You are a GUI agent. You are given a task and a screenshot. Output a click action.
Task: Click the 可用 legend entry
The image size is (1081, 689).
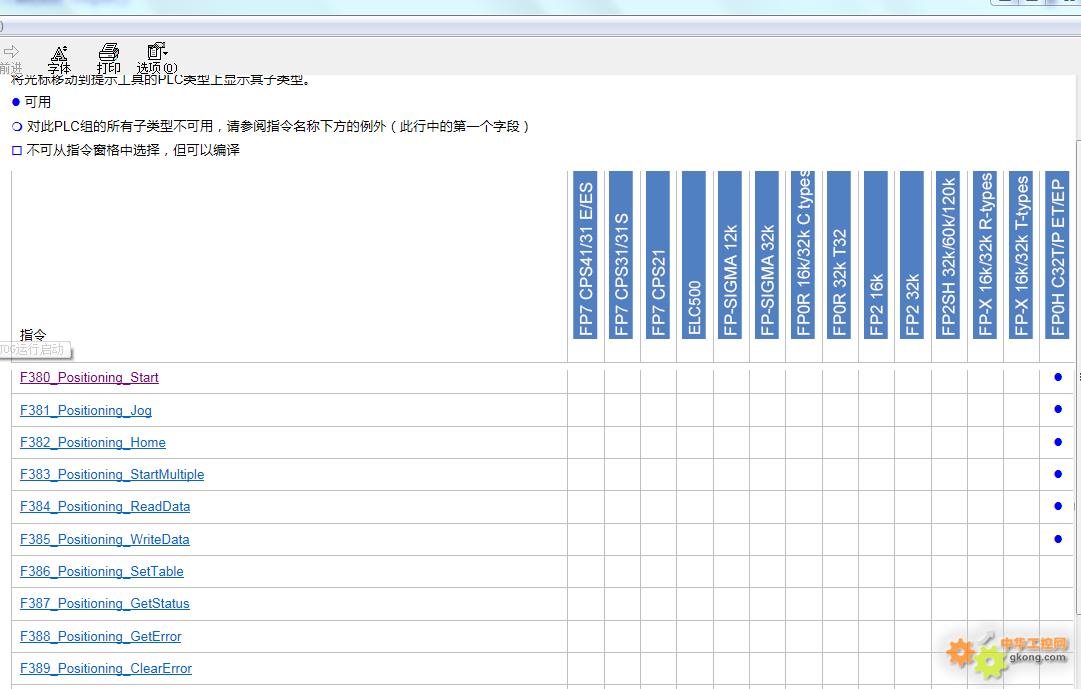click(32, 102)
